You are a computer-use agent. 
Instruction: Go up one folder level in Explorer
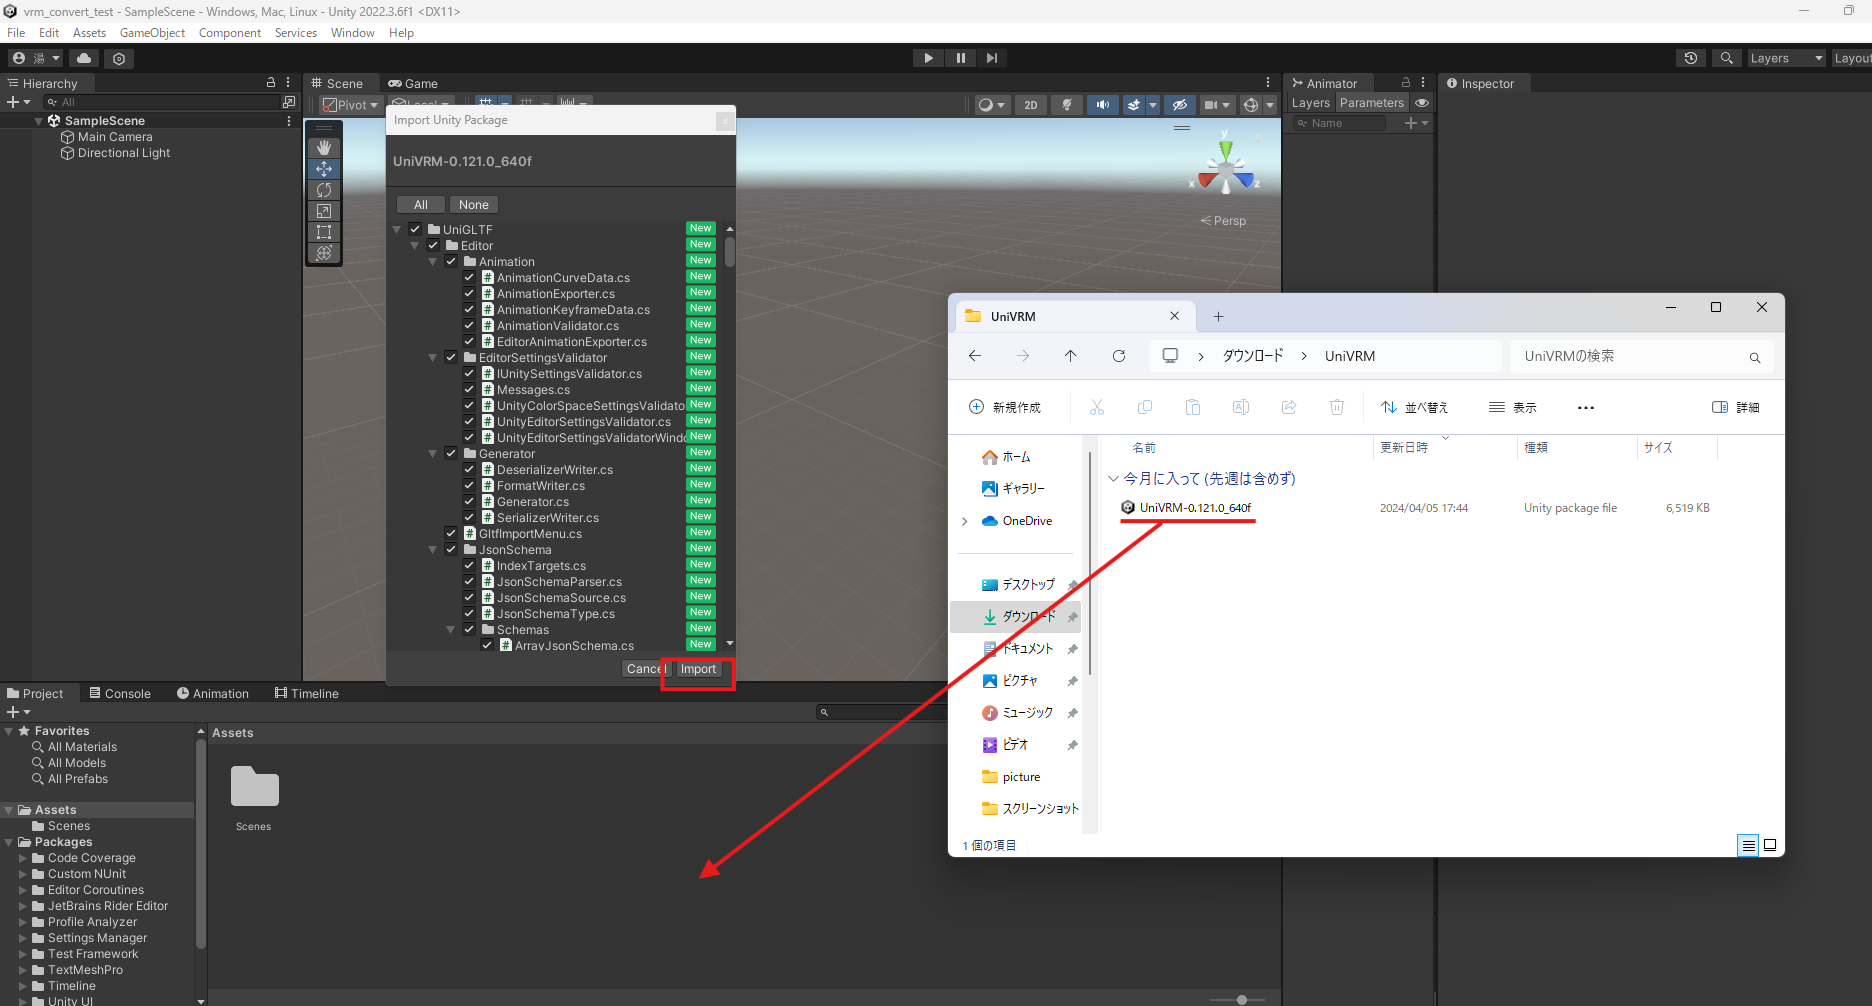tap(1070, 356)
